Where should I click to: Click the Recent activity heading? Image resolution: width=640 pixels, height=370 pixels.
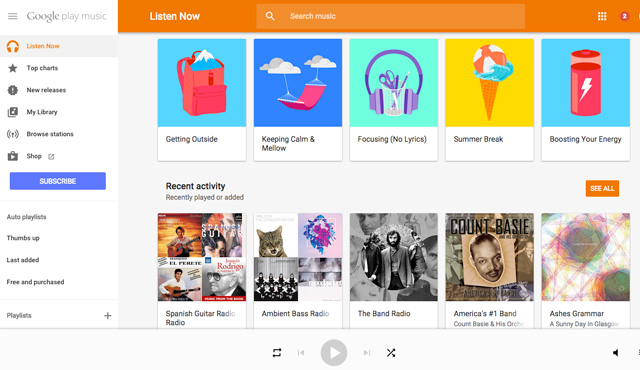196,186
